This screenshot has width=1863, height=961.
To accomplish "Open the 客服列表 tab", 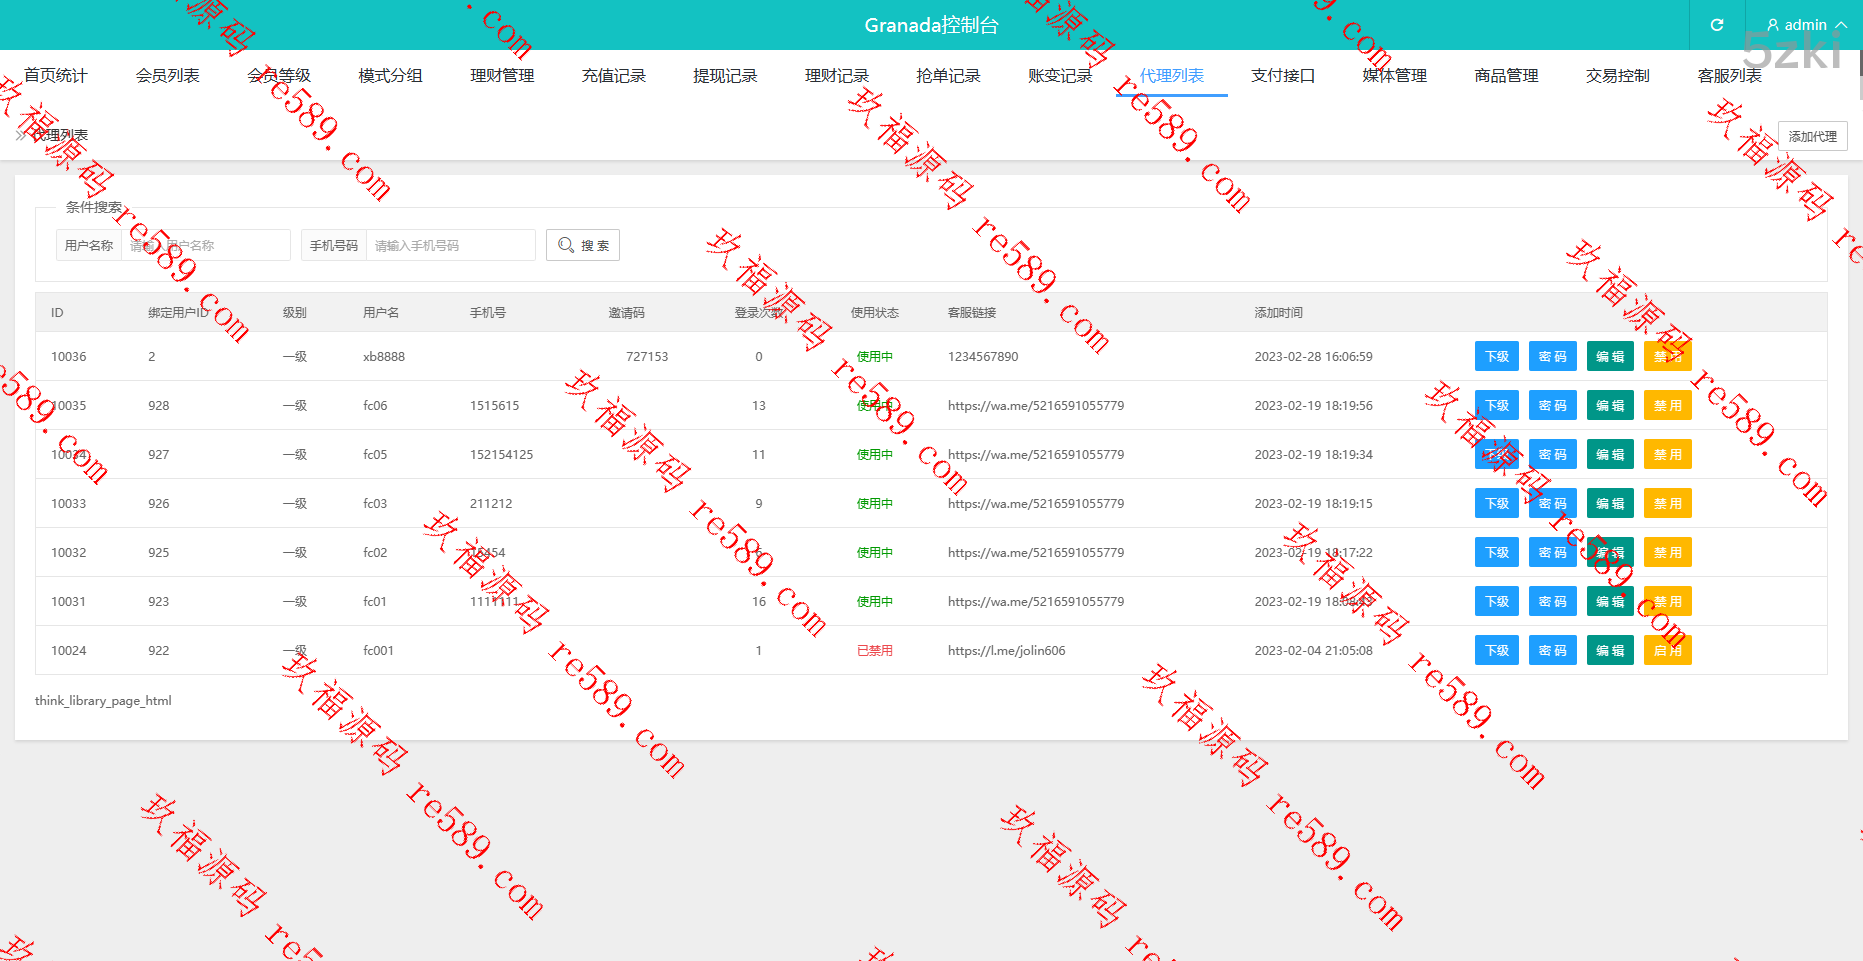I will 1729,76.
